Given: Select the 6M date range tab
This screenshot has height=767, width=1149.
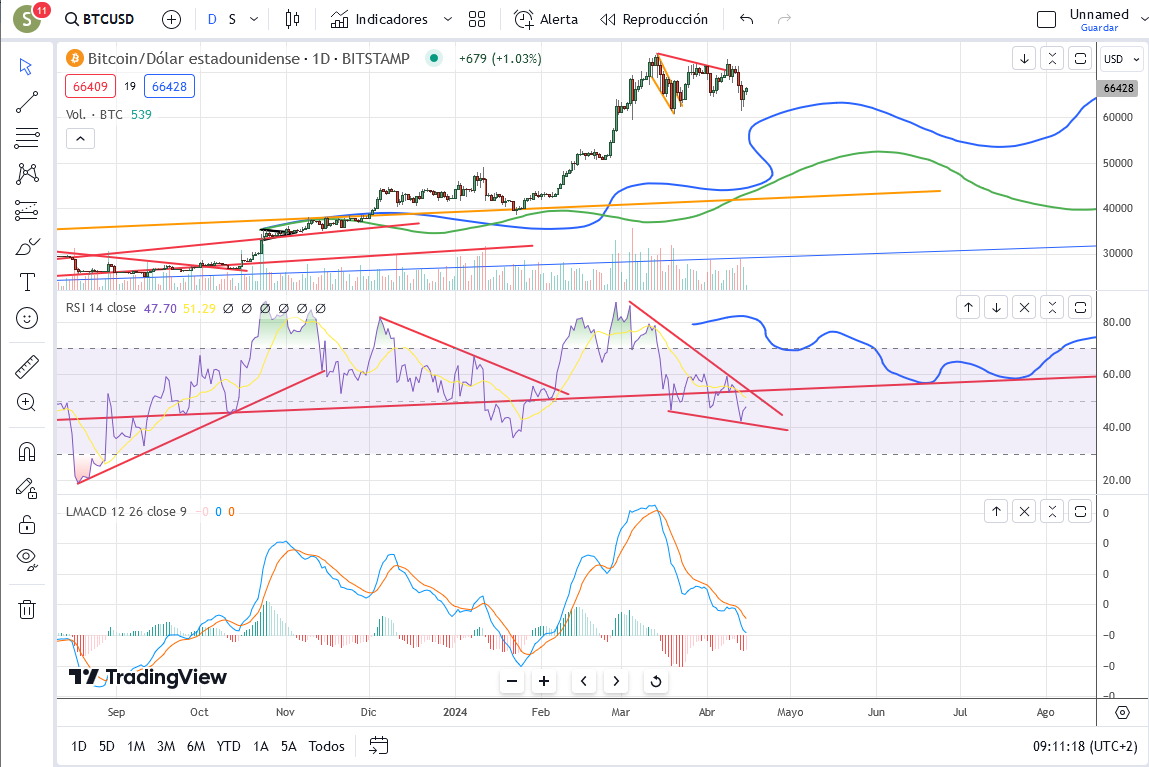Looking at the screenshot, I should tap(196, 746).
